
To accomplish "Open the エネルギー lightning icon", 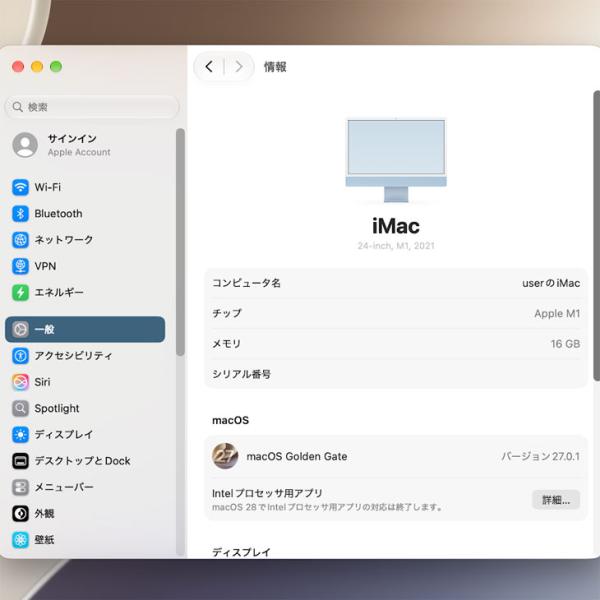I will [x=20, y=293].
